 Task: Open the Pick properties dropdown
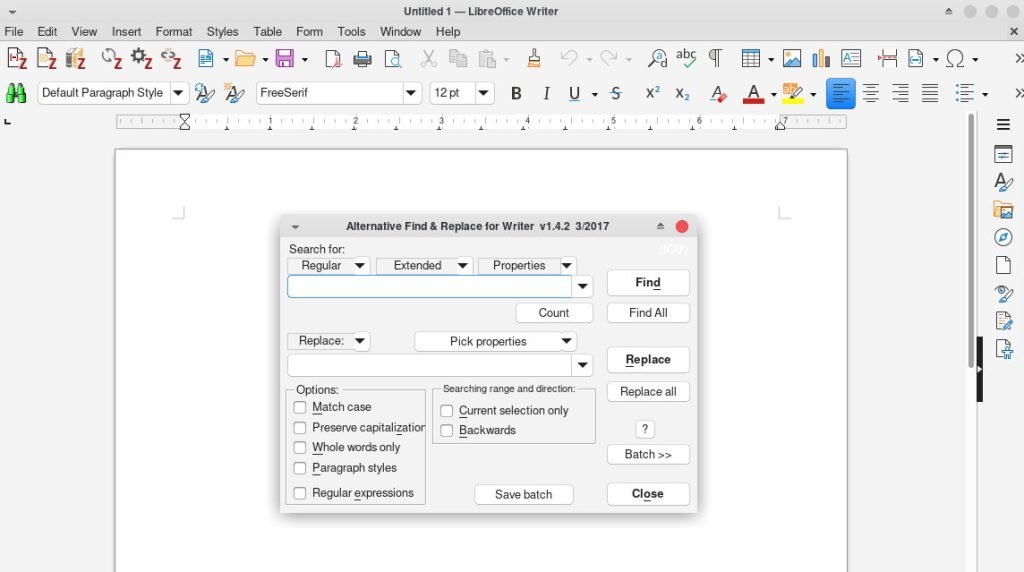pos(496,342)
